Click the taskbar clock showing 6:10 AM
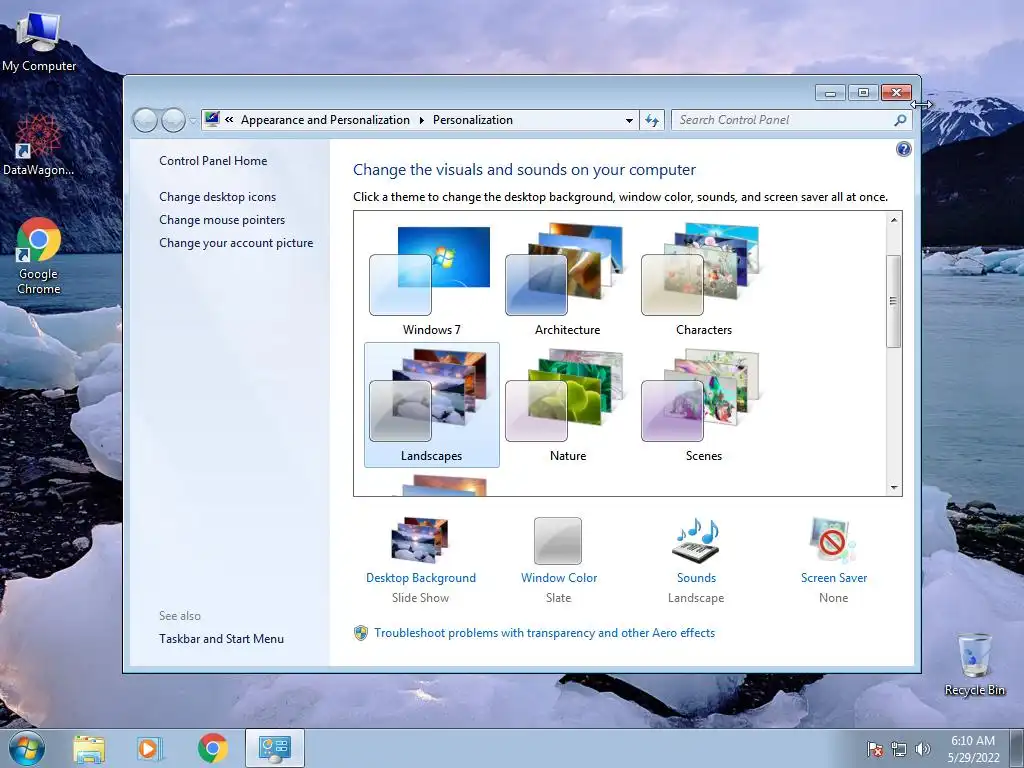 [x=973, y=749]
